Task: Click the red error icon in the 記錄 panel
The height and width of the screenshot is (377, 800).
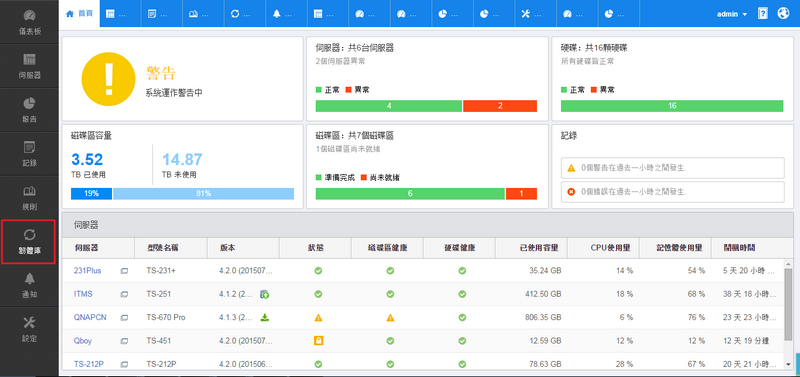Action: [571, 192]
